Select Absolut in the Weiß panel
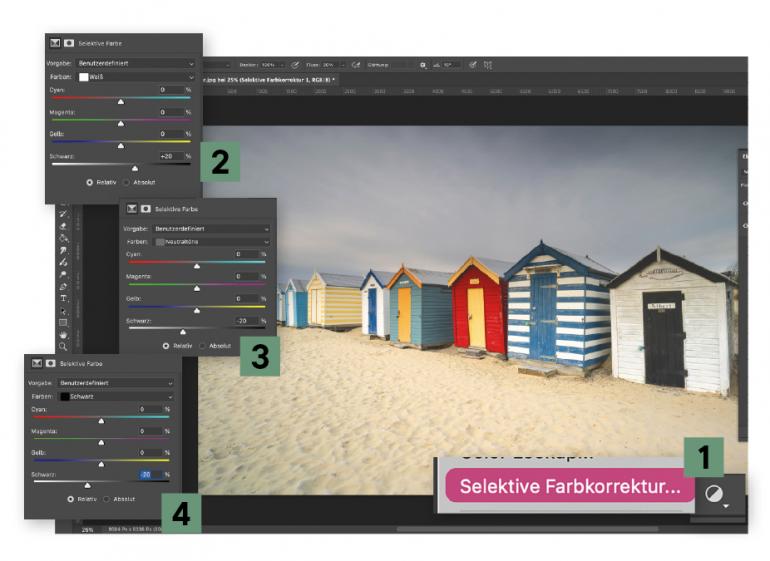The width and height of the screenshot is (770, 561). point(140,182)
